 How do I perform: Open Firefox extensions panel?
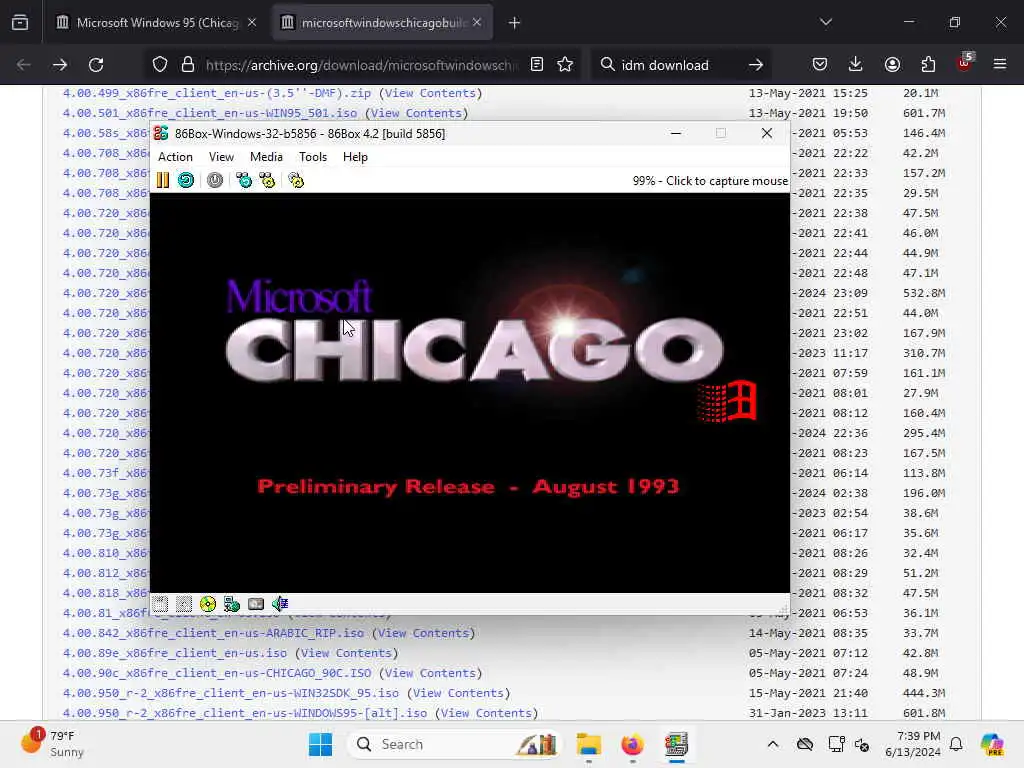point(928,64)
